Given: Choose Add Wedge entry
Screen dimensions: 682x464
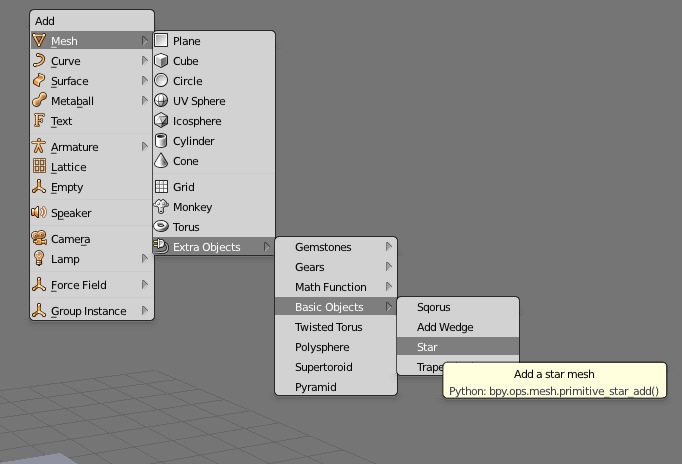Looking at the screenshot, I should 458,327.
